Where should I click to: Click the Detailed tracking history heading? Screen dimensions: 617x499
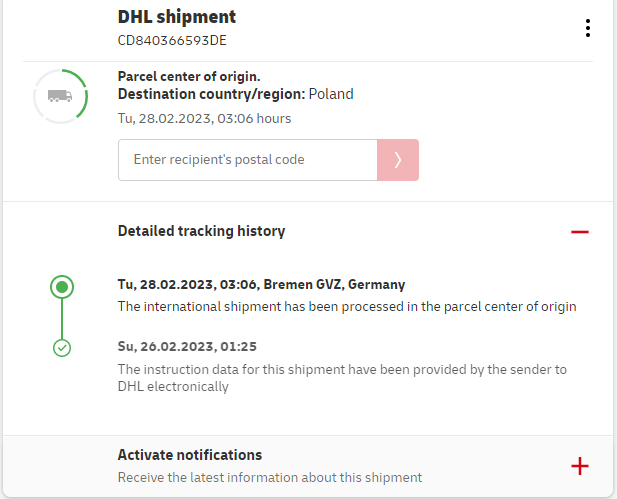(201, 231)
